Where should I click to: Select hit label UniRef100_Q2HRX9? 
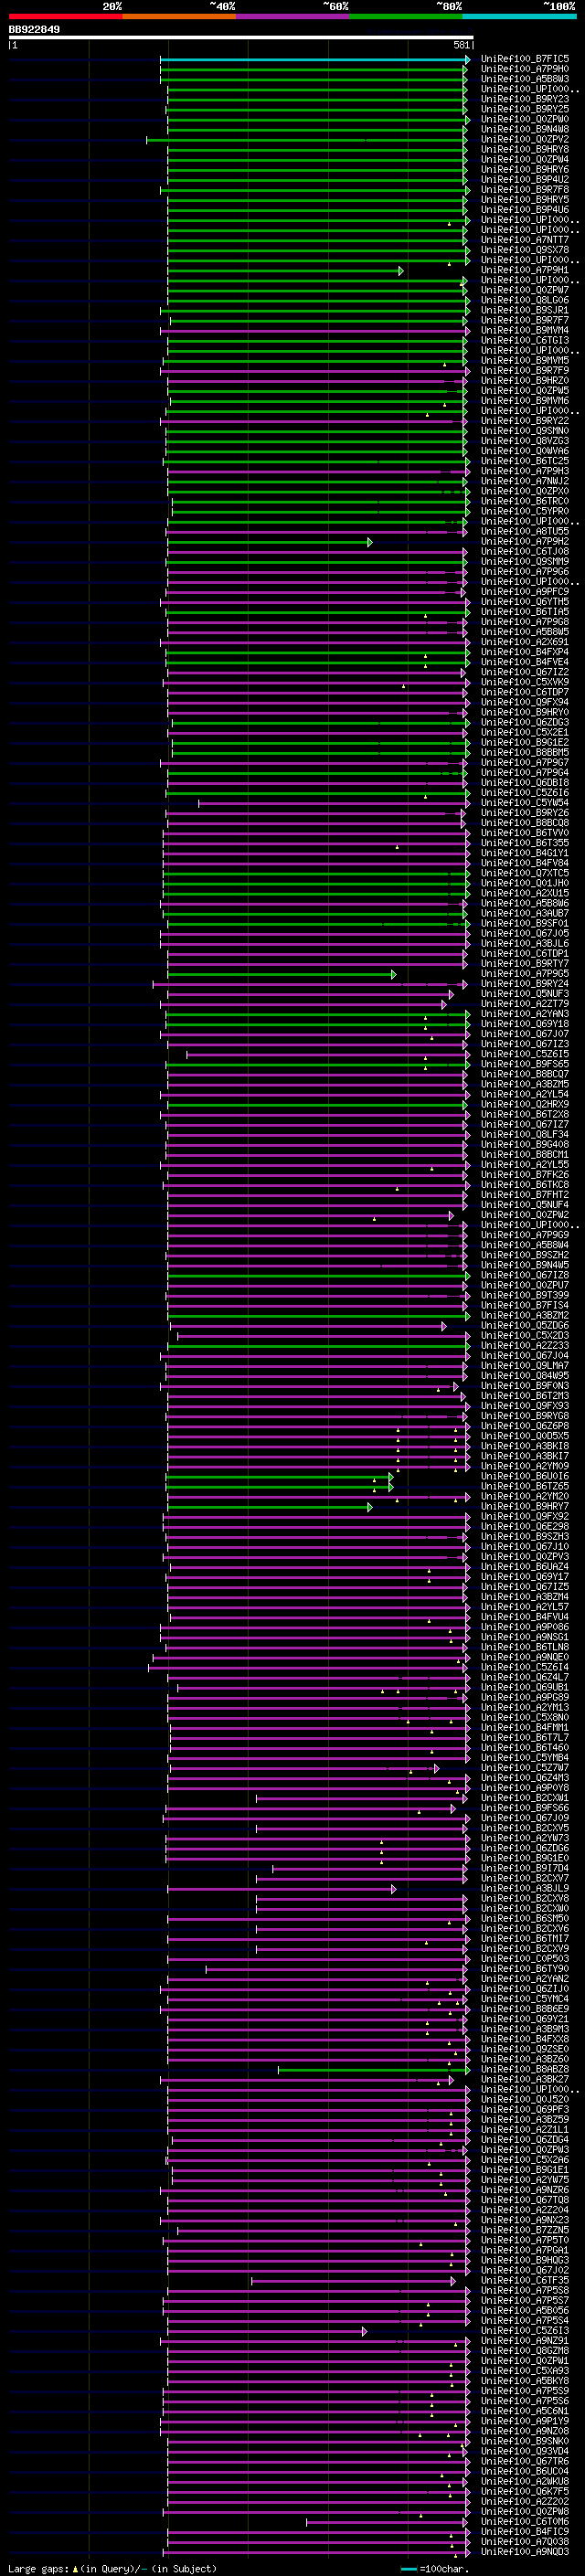pos(525,1105)
